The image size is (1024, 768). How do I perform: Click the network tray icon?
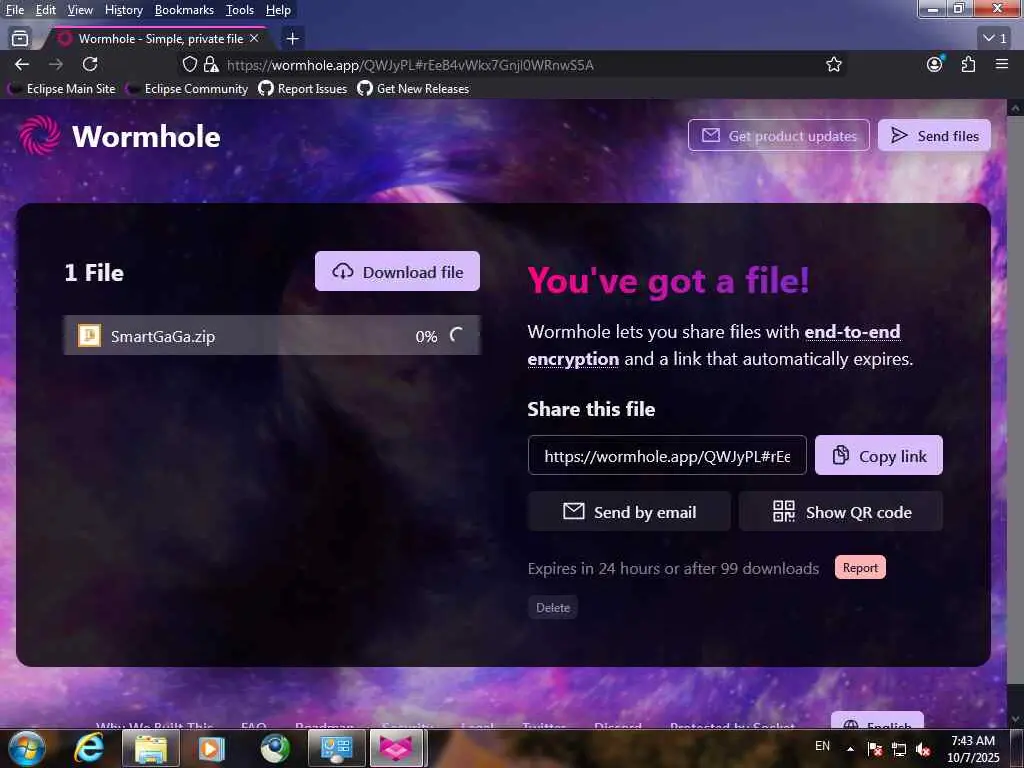[899, 749]
